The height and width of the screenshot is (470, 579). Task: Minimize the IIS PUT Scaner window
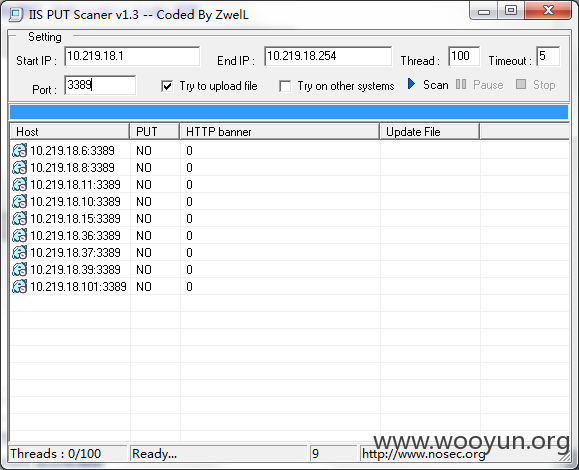[x=484, y=11]
